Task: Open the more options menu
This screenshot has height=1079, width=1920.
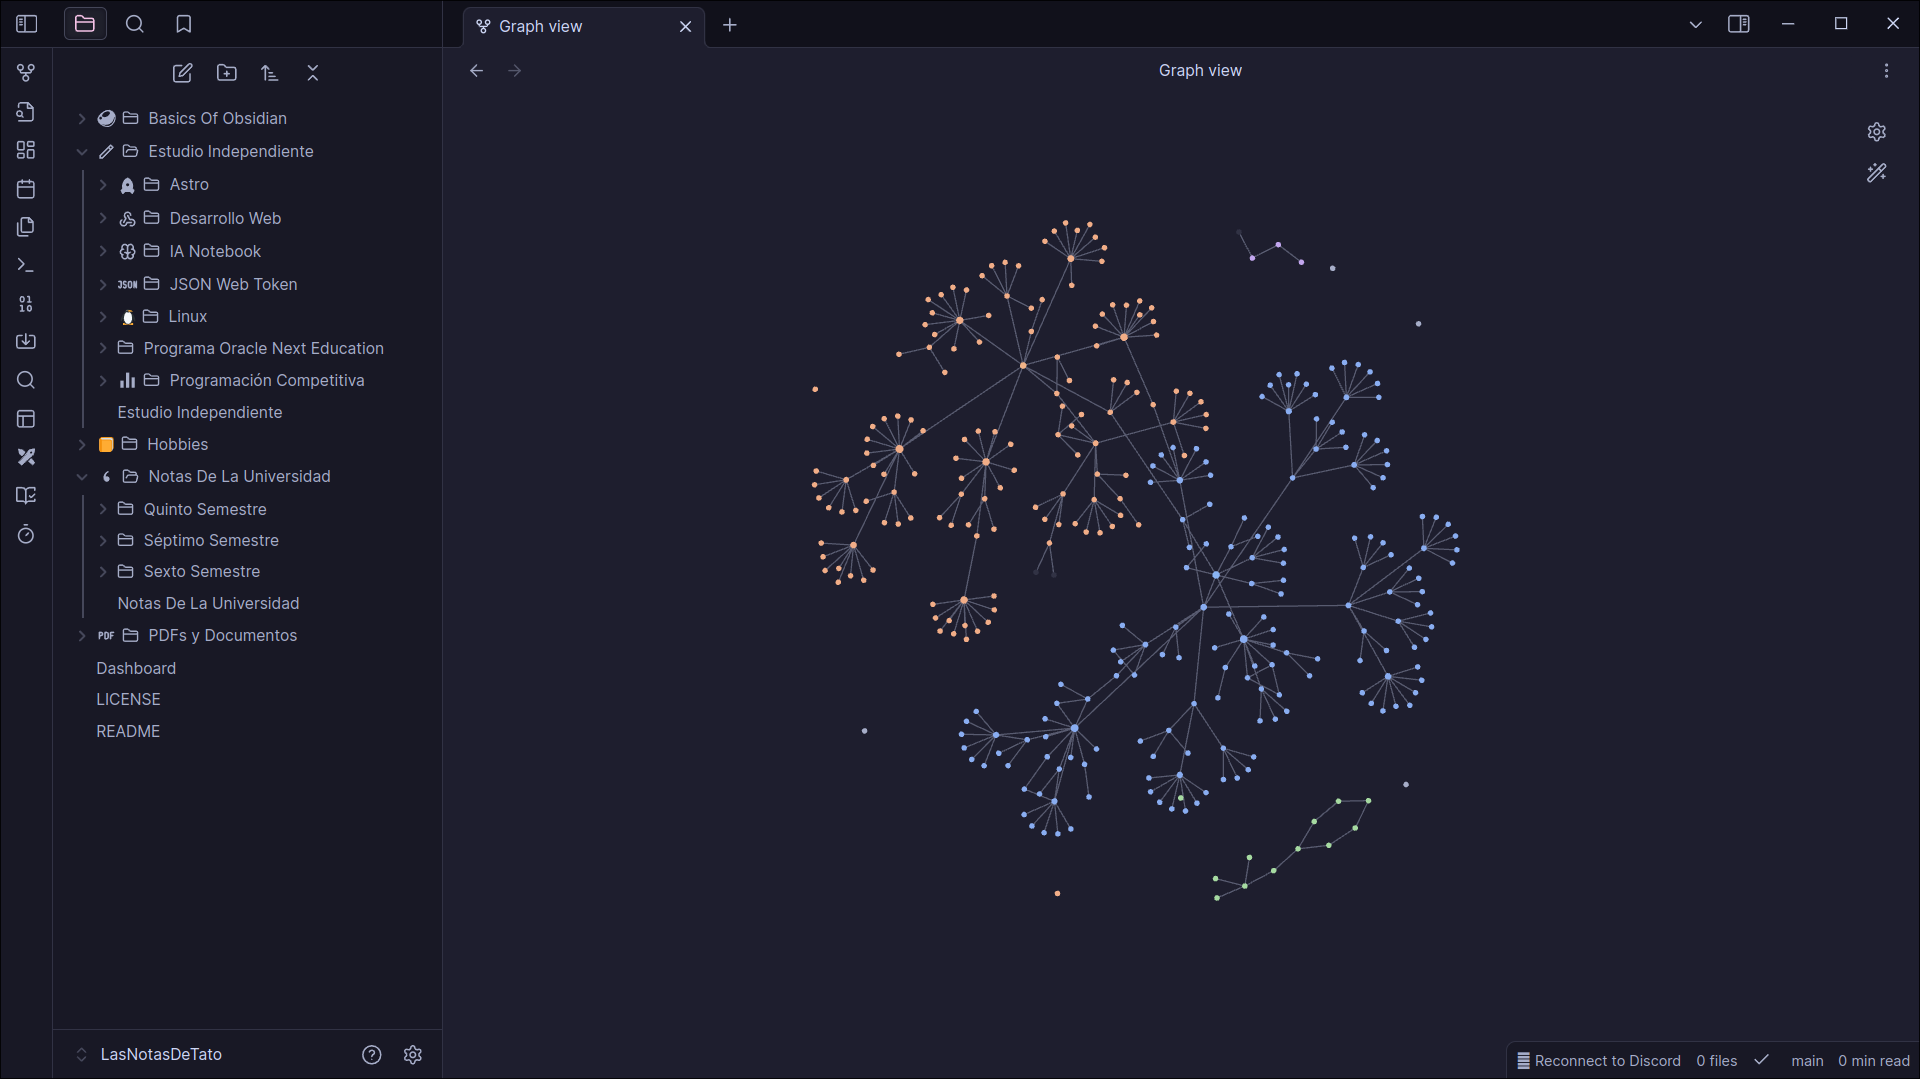Action: tap(1886, 71)
